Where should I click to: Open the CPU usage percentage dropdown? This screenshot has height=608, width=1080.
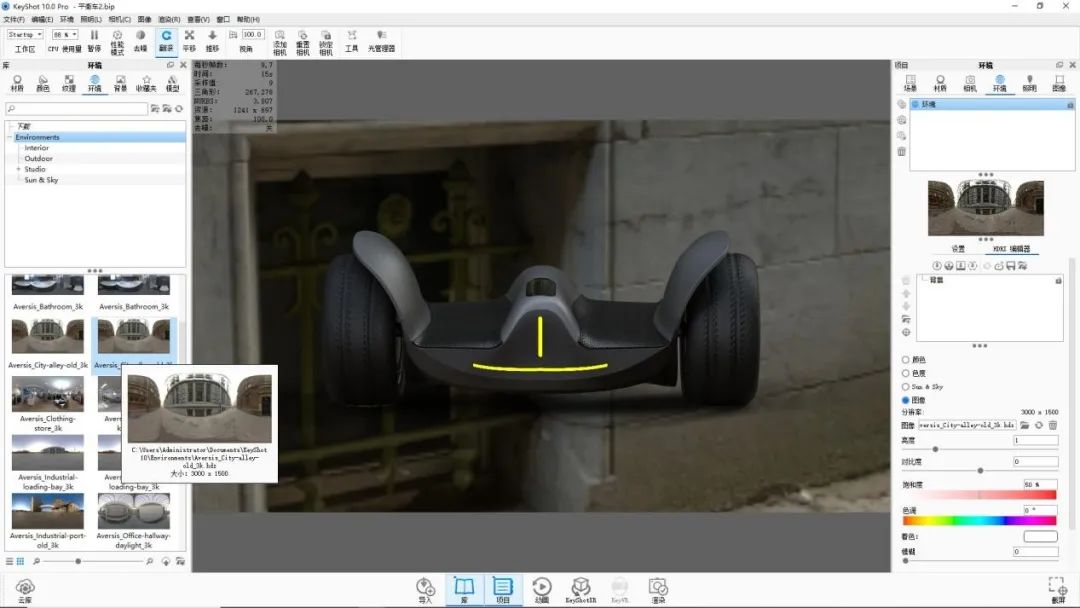65,34
